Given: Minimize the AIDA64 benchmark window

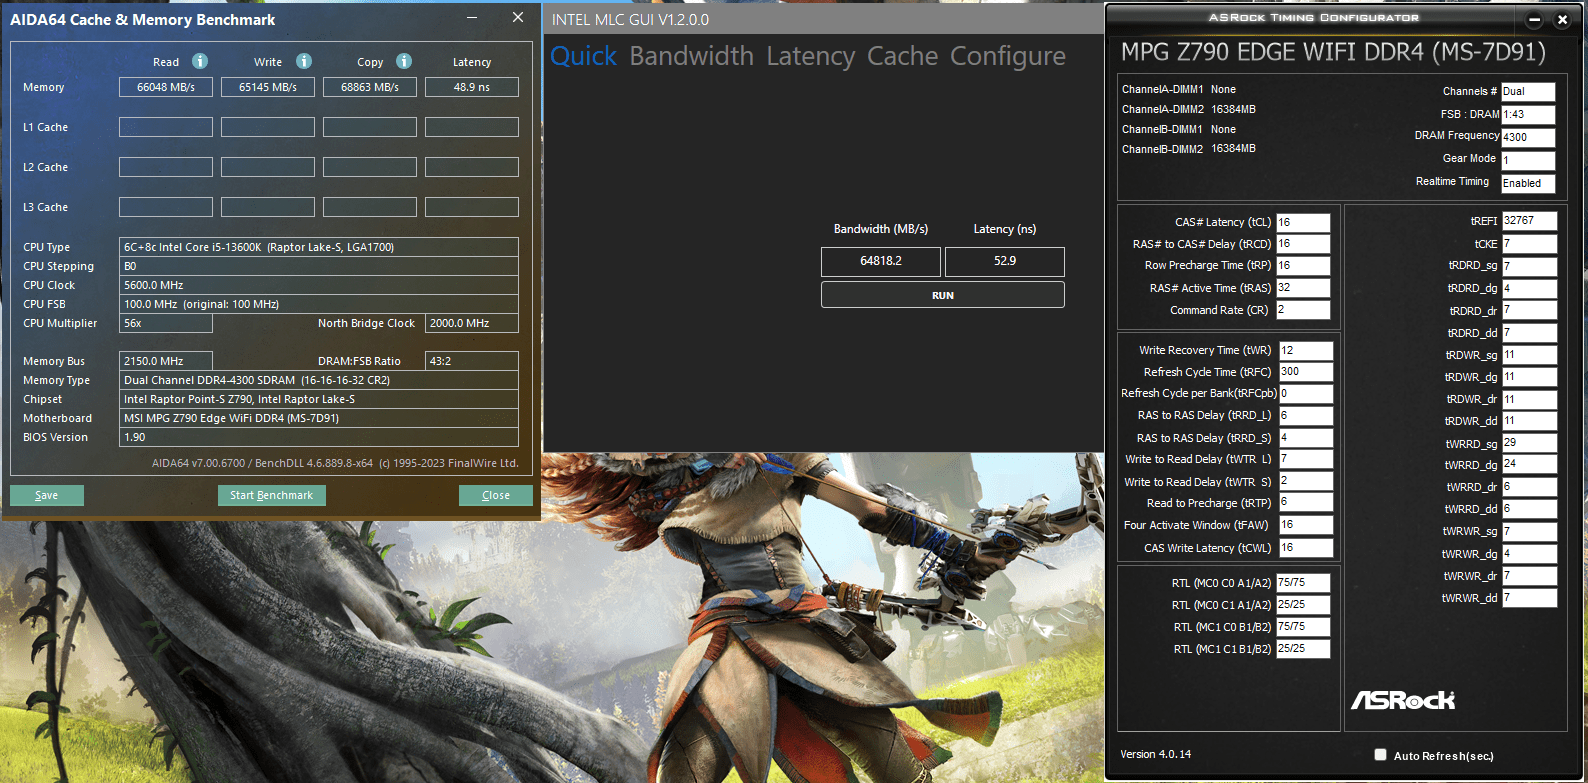Looking at the screenshot, I should (x=472, y=17).
